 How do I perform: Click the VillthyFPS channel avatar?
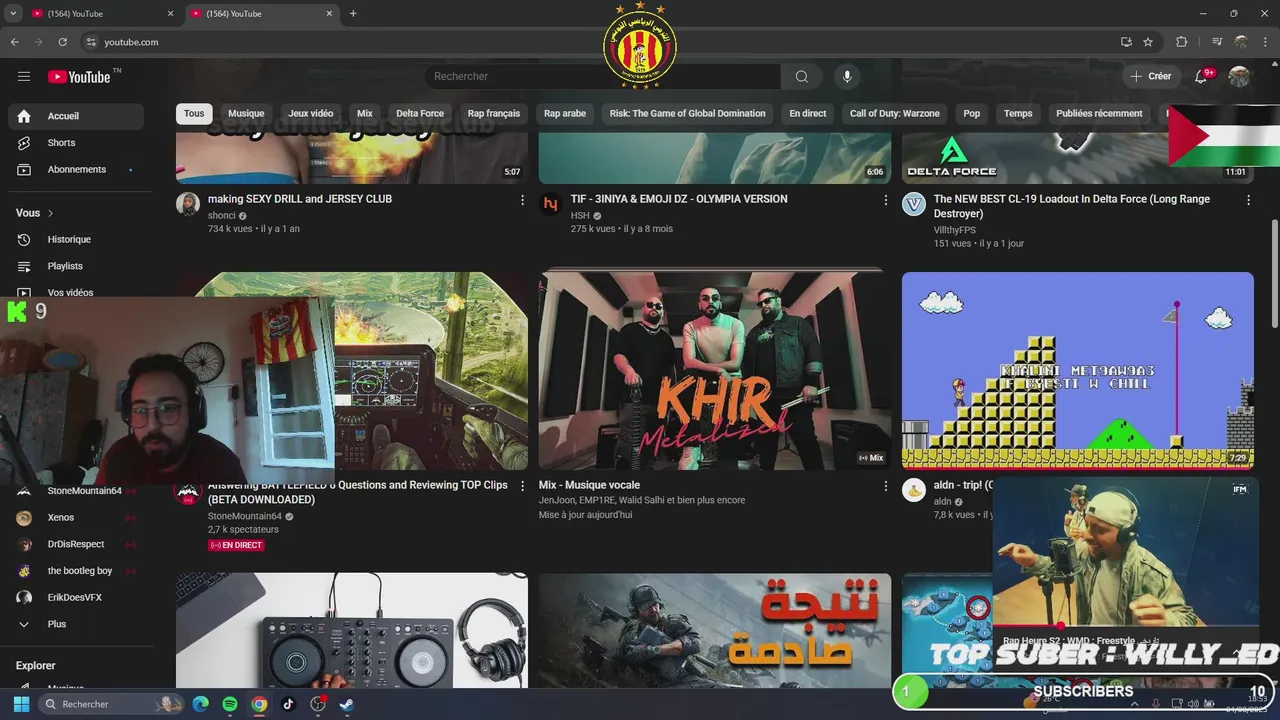pos(914,204)
